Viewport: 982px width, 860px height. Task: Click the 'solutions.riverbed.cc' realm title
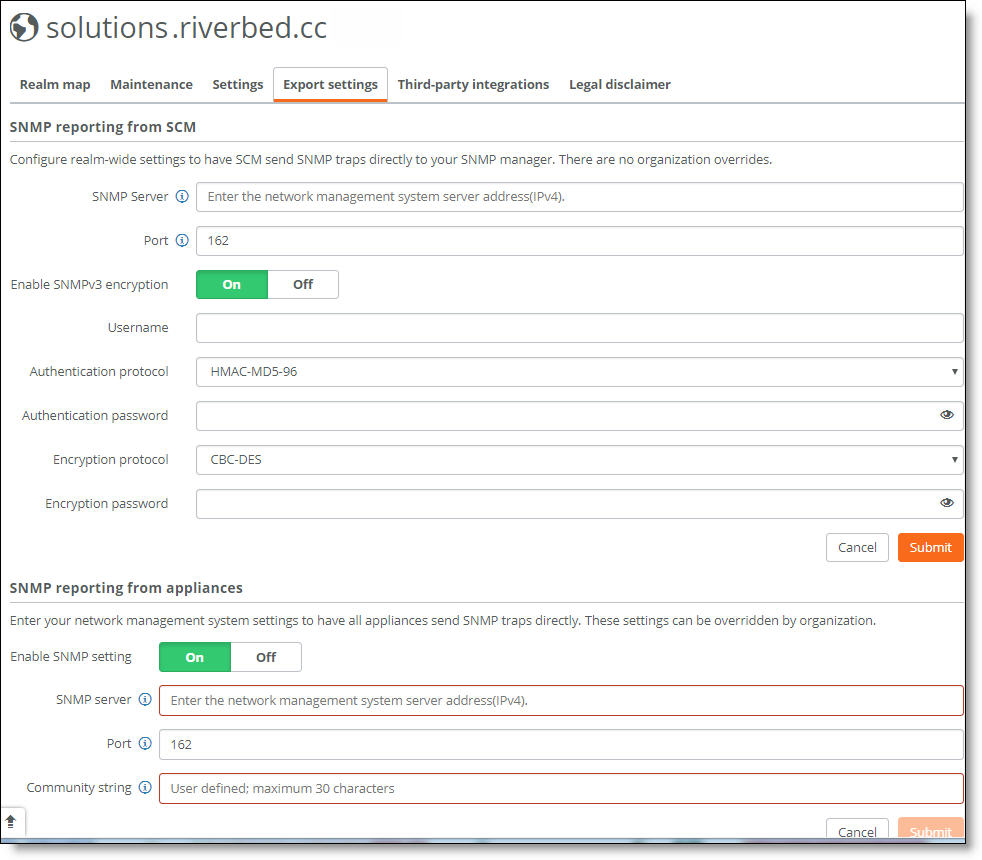click(187, 28)
